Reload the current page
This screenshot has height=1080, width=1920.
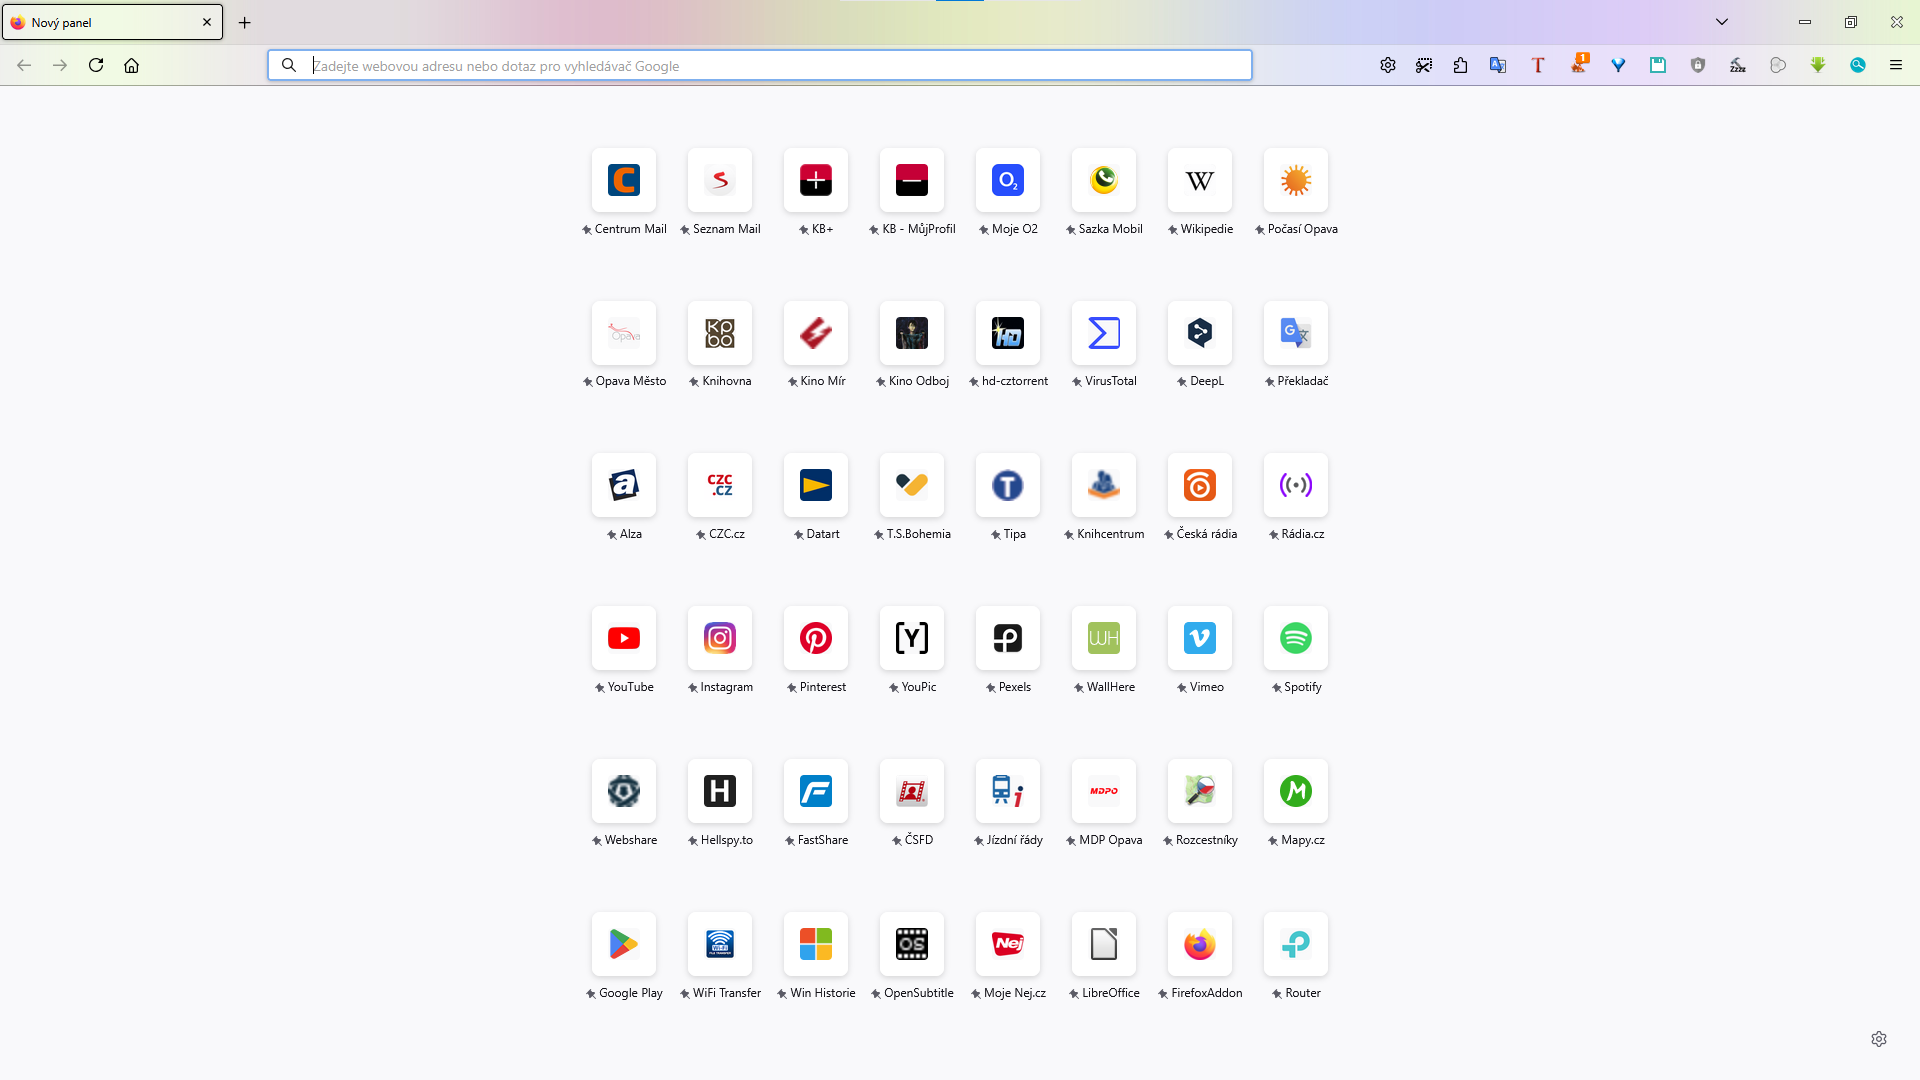tap(96, 66)
